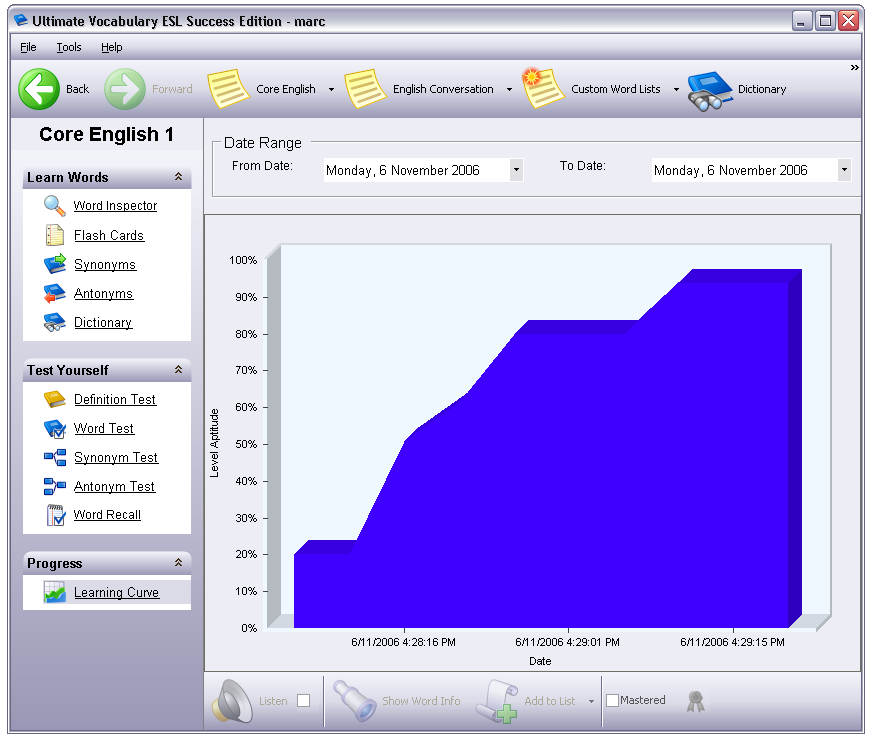Click the Synonym Test diagram icon

coord(55,458)
